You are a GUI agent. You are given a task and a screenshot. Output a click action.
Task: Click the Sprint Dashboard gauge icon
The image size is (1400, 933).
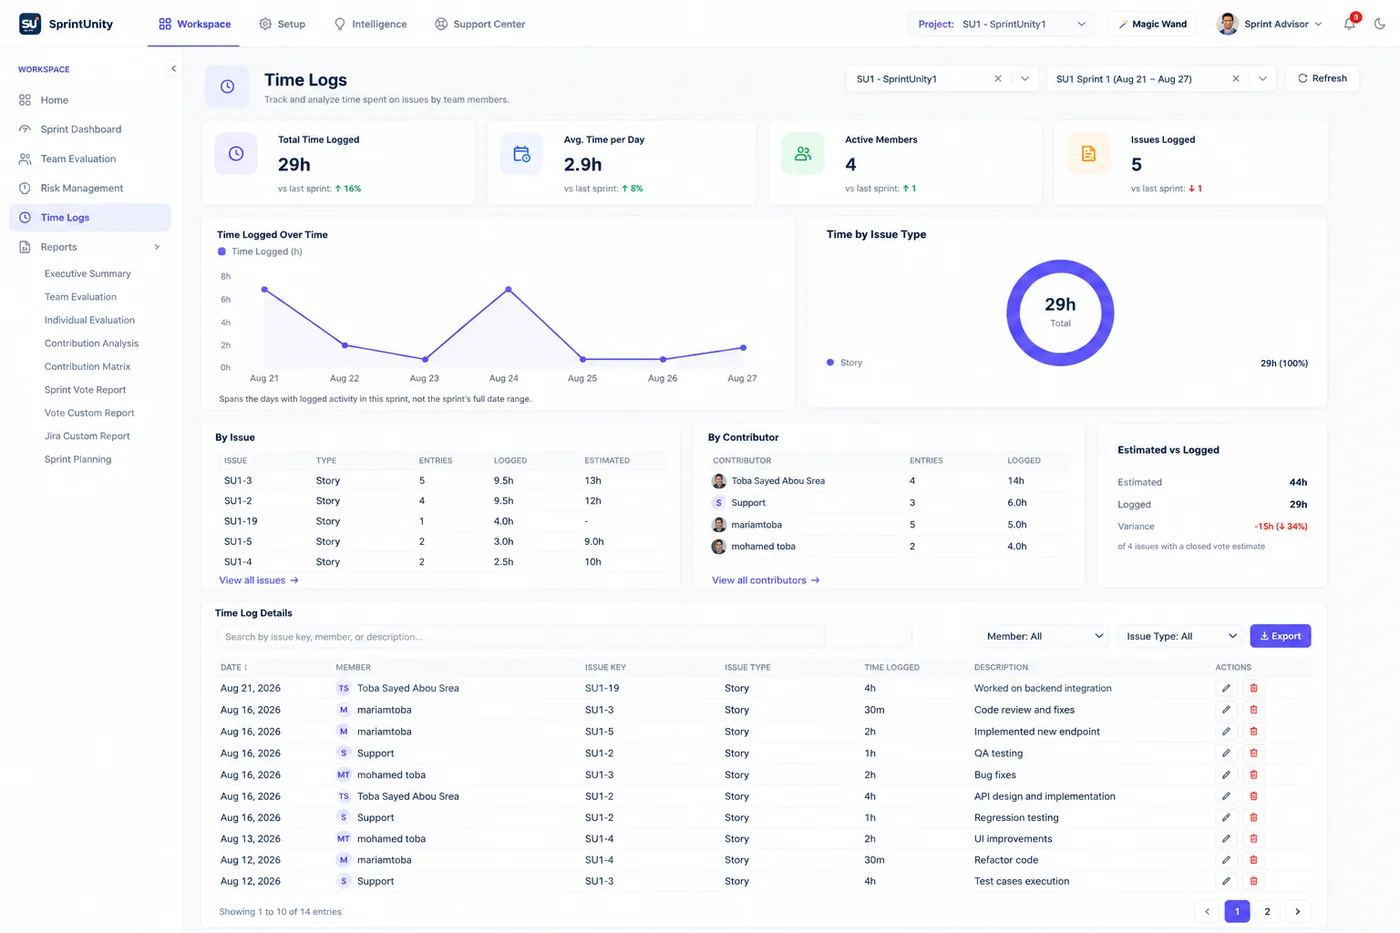25,129
